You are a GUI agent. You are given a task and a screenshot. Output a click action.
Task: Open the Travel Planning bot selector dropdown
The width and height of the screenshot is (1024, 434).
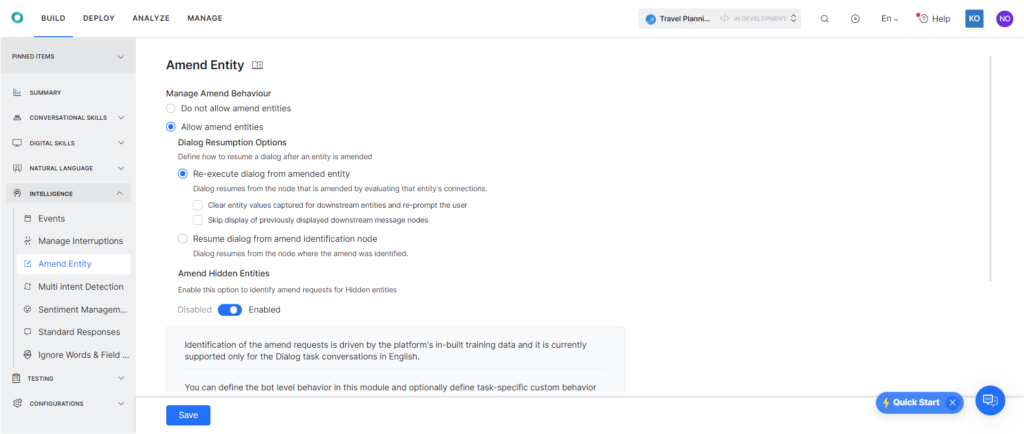point(719,18)
